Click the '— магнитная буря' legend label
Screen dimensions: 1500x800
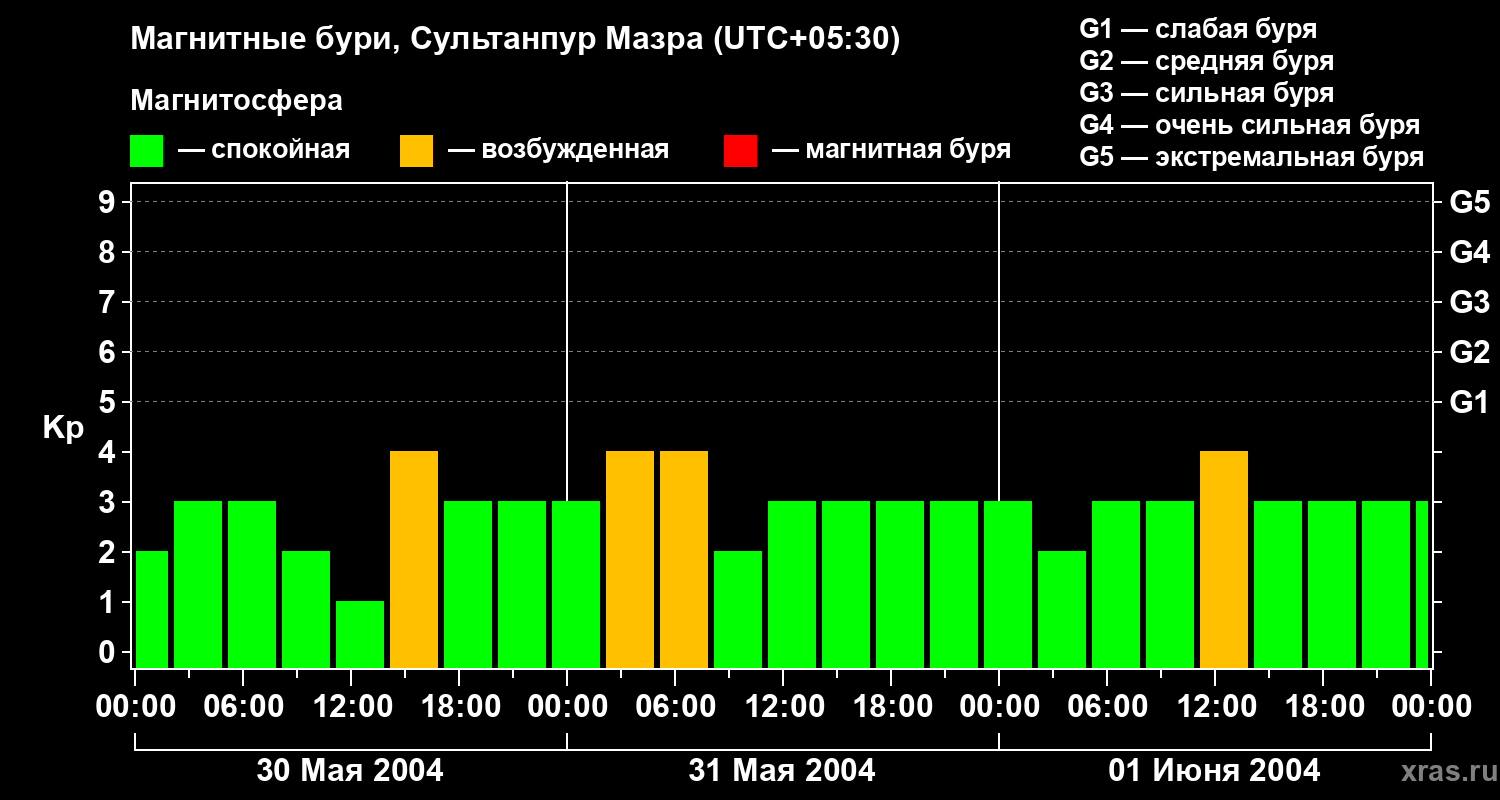pyautogui.click(x=892, y=150)
